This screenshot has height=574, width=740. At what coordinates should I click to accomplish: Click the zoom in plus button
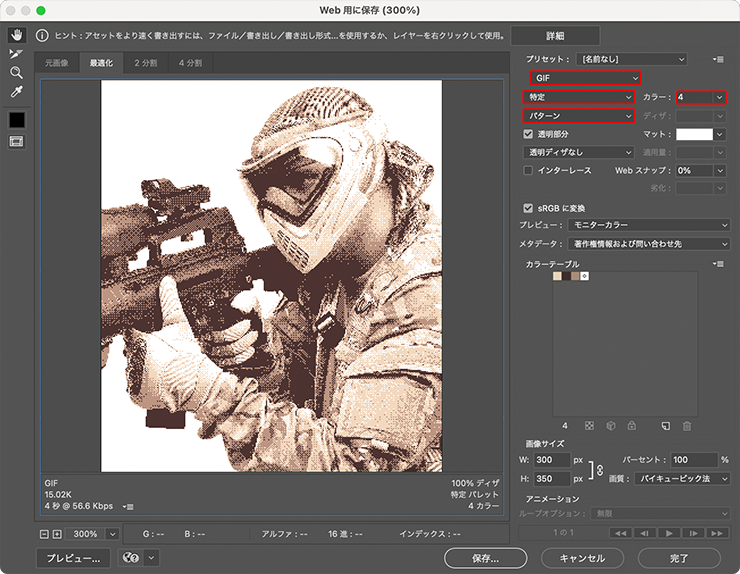(x=57, y=534)
